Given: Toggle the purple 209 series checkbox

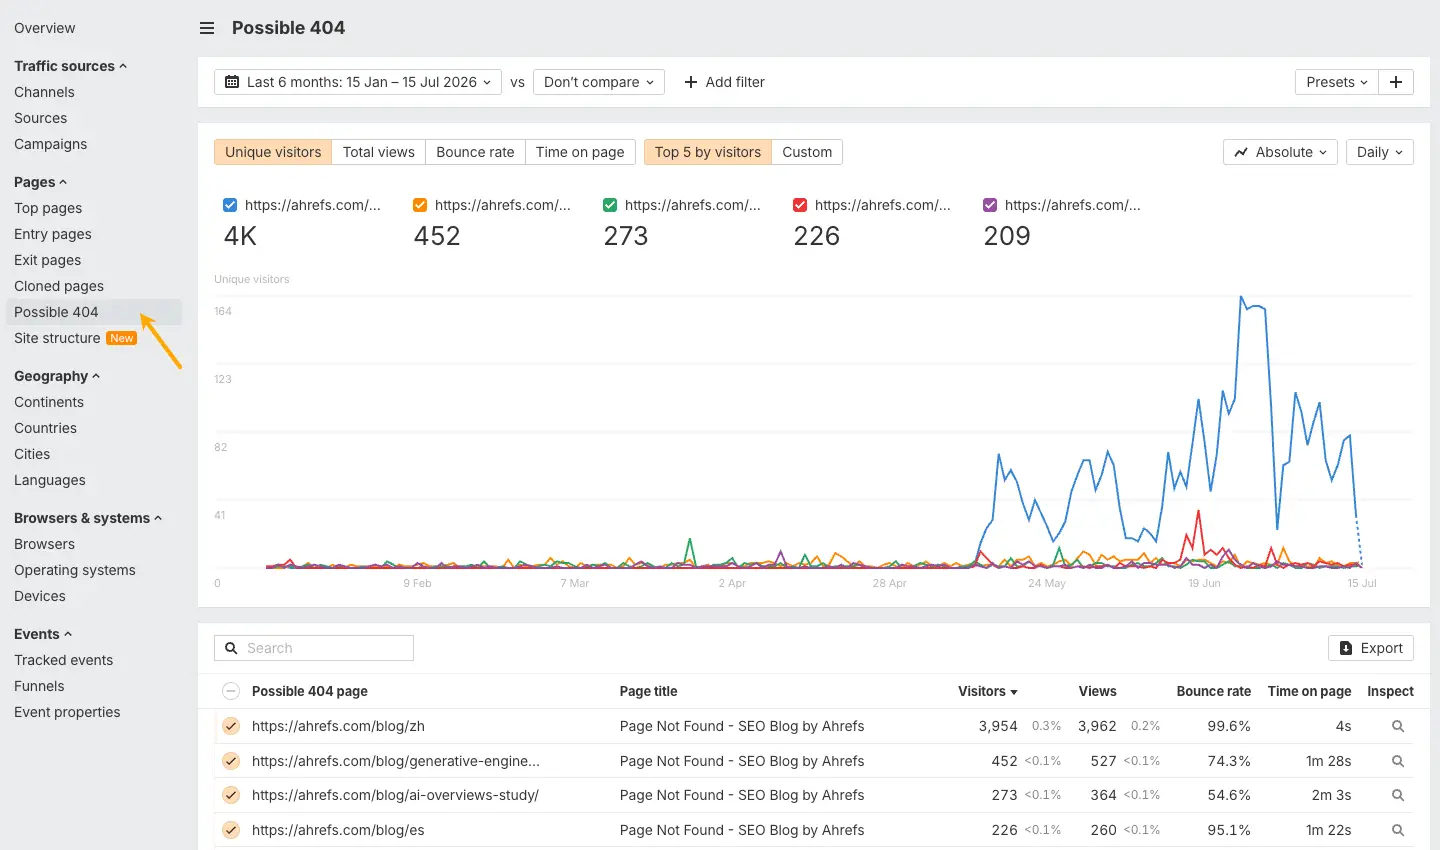Looking at the screenshot, I should click(x=990, y=205).
